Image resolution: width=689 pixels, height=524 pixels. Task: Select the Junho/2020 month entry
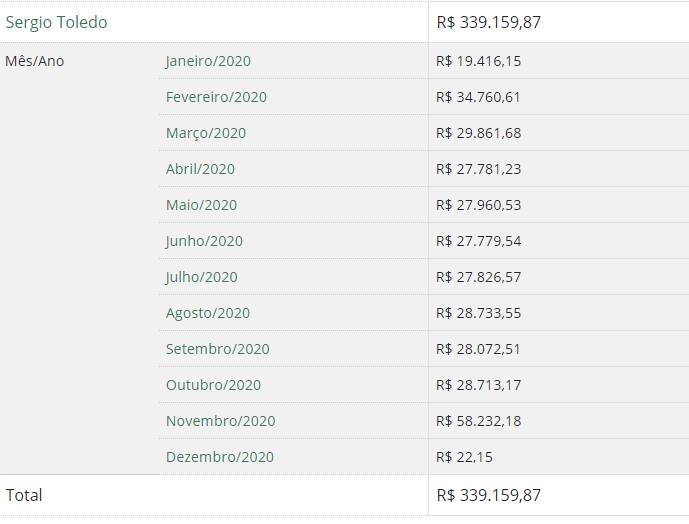click(x=204, y=241)
